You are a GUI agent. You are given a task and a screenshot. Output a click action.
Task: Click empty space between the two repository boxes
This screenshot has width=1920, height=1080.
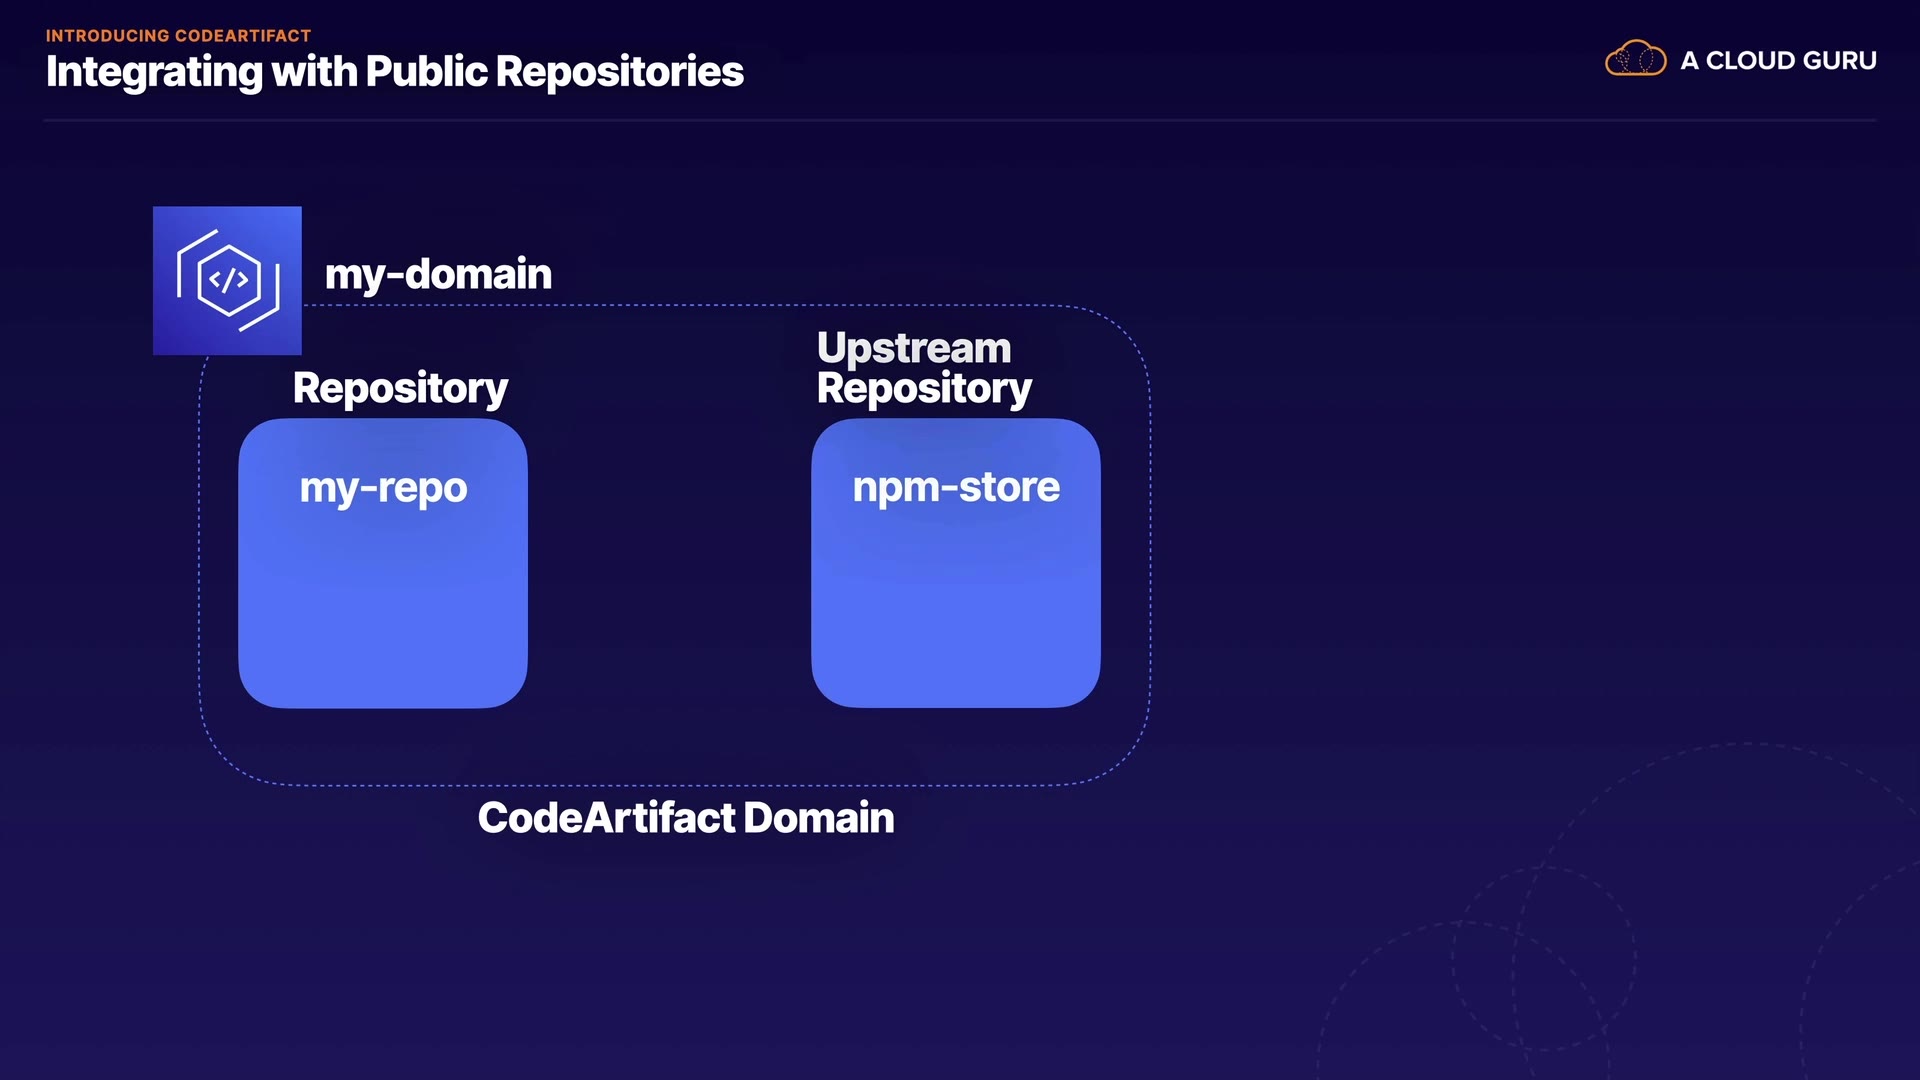coord(669,563)
